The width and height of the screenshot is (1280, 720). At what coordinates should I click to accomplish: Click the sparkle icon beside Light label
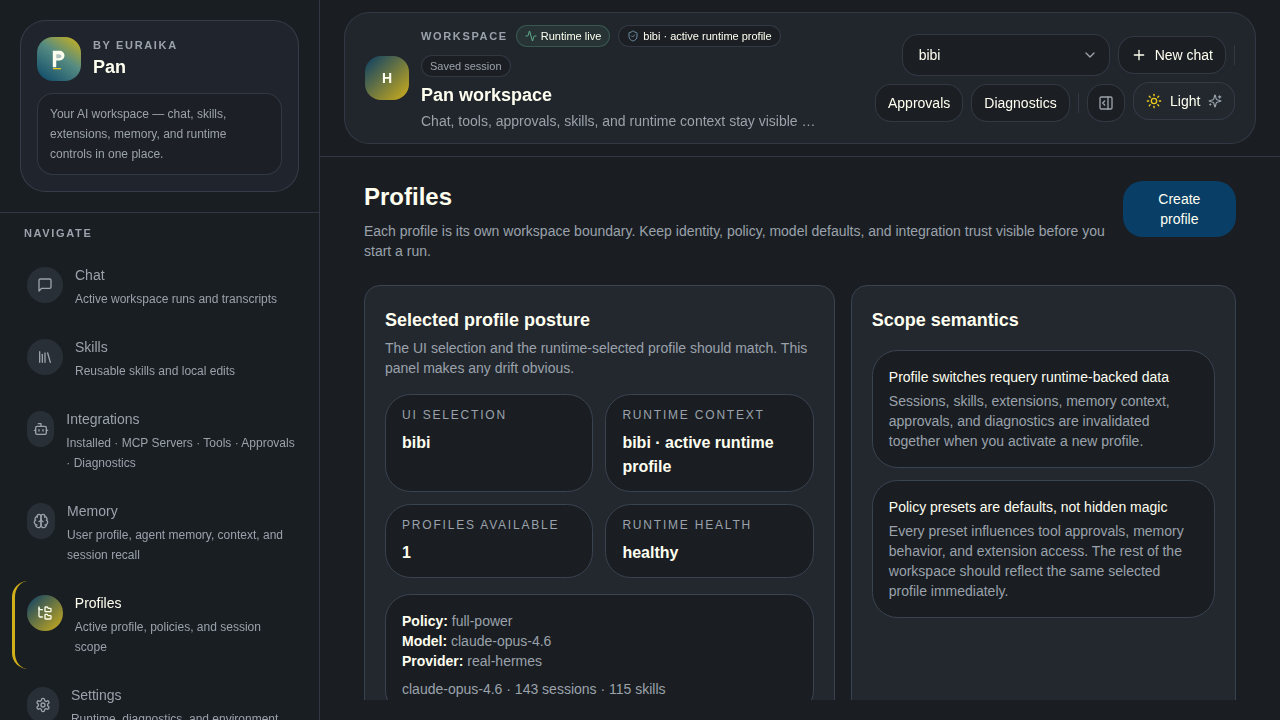pyautogui.click(x=1215, y=101)
